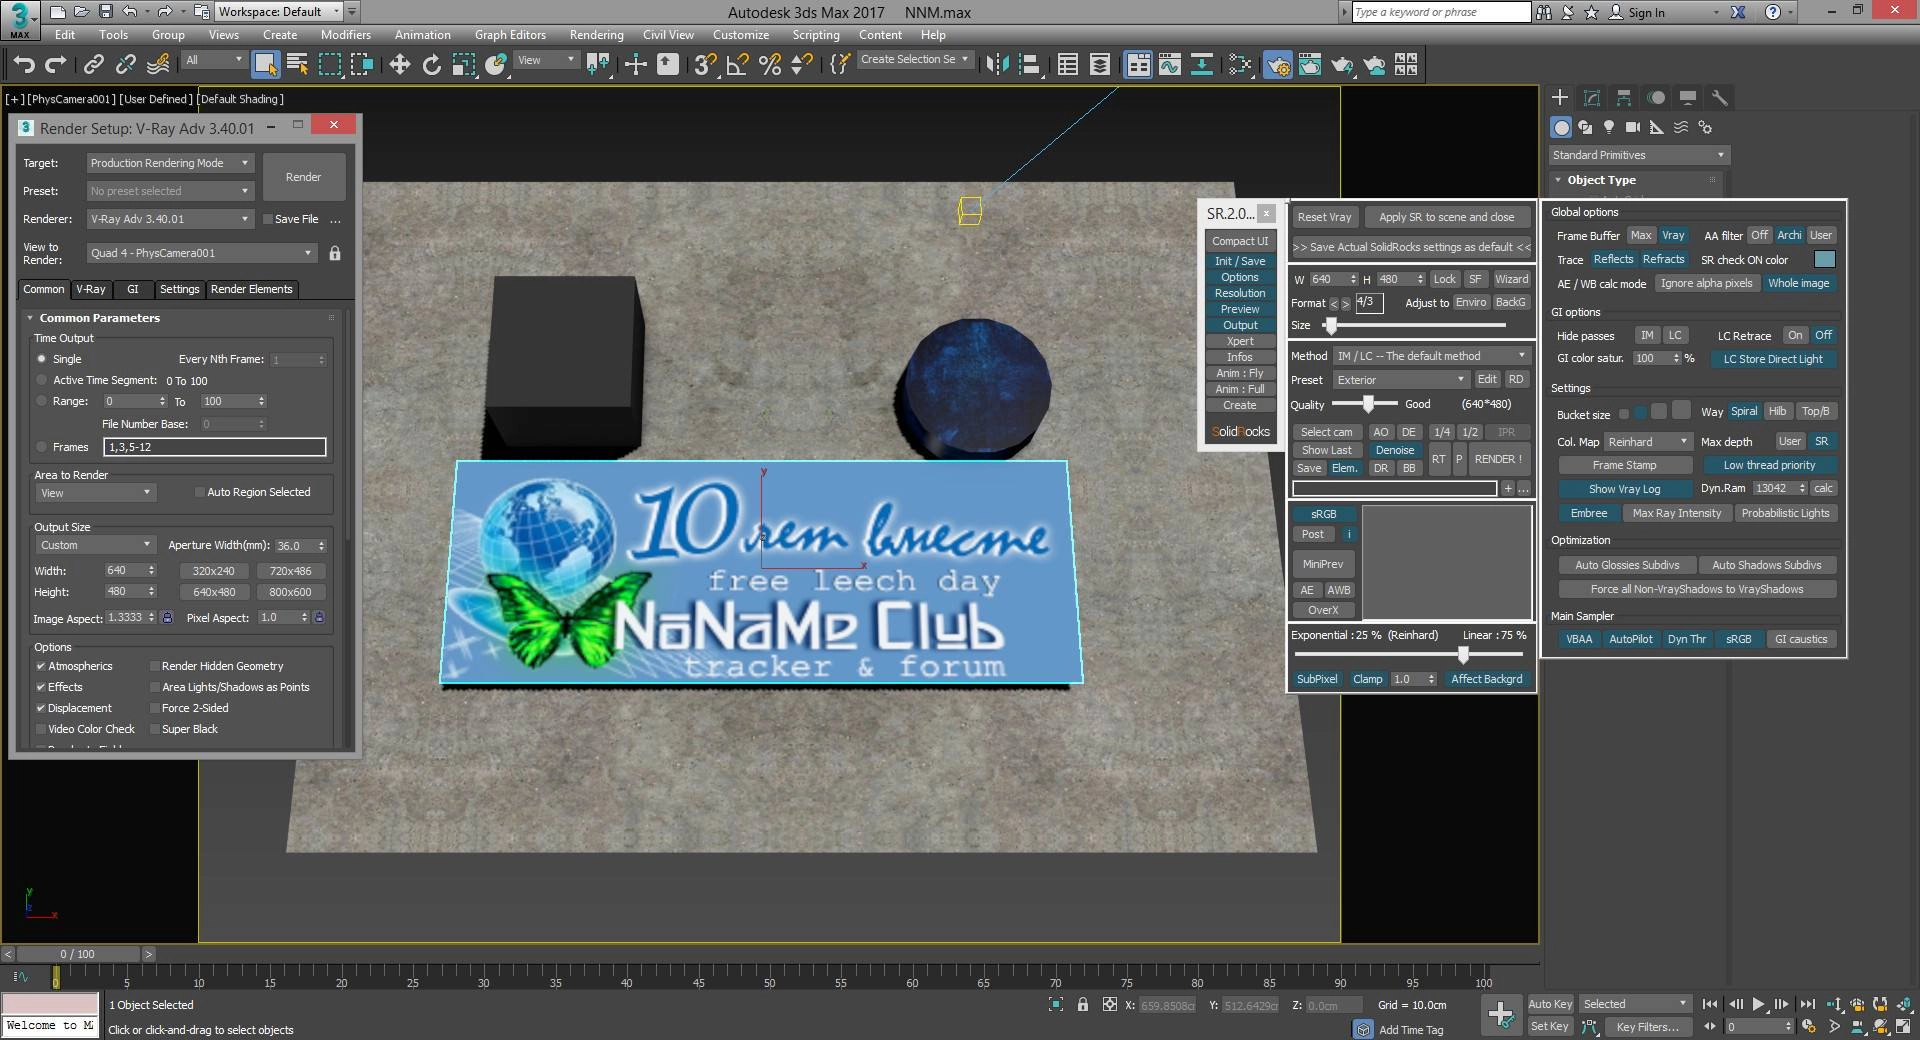Open the Mirror tool
The image size is (1920, 1040).
pos(997,65)
